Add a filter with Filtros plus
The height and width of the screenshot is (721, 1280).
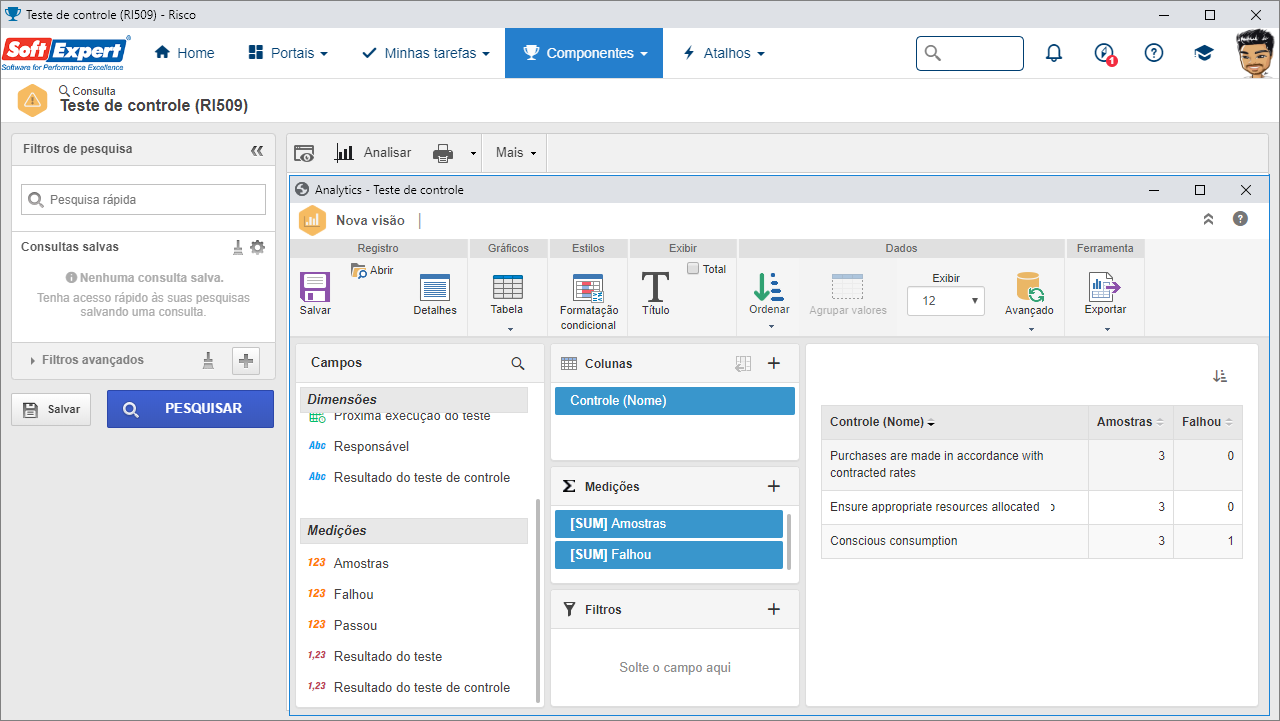click(773, 609)
